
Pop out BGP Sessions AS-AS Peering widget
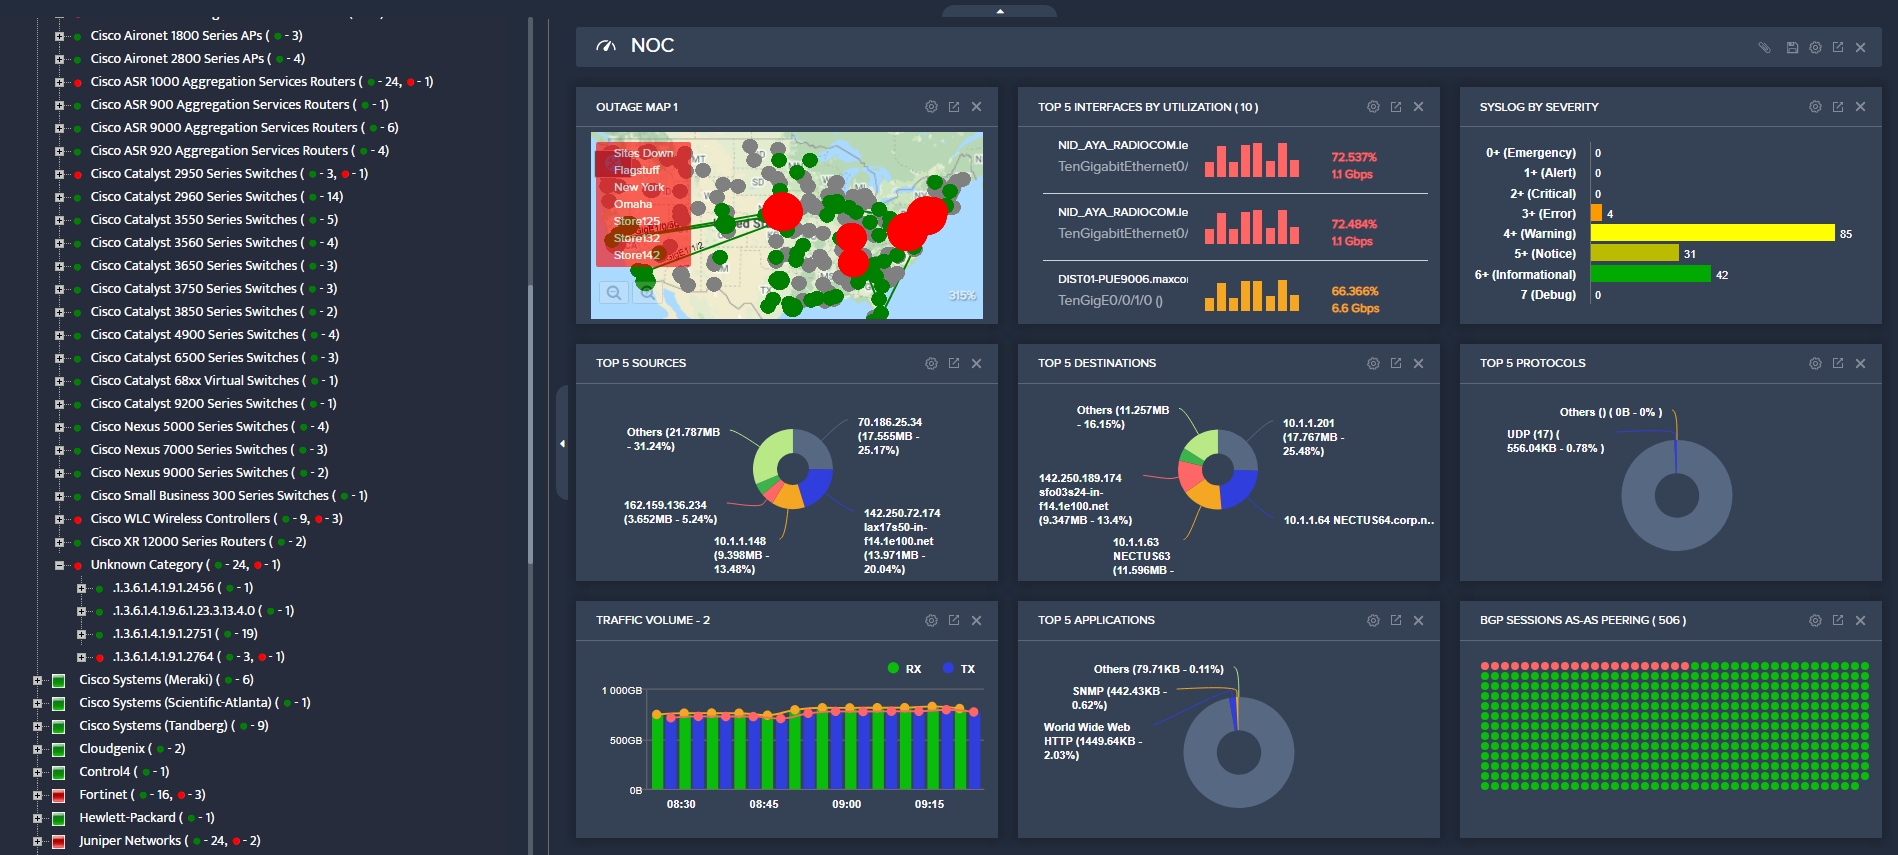(1838, 620)
